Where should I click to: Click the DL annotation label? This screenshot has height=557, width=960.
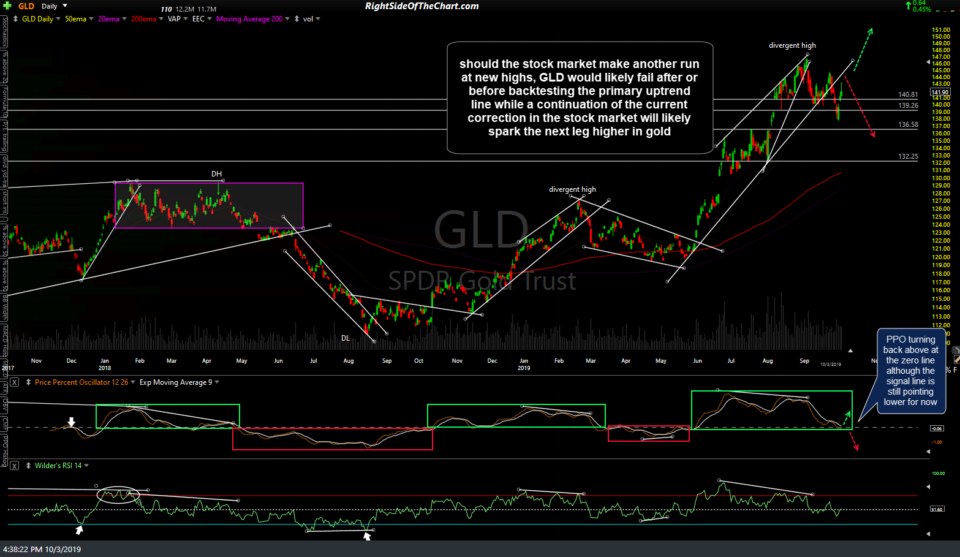click(345, 338)
